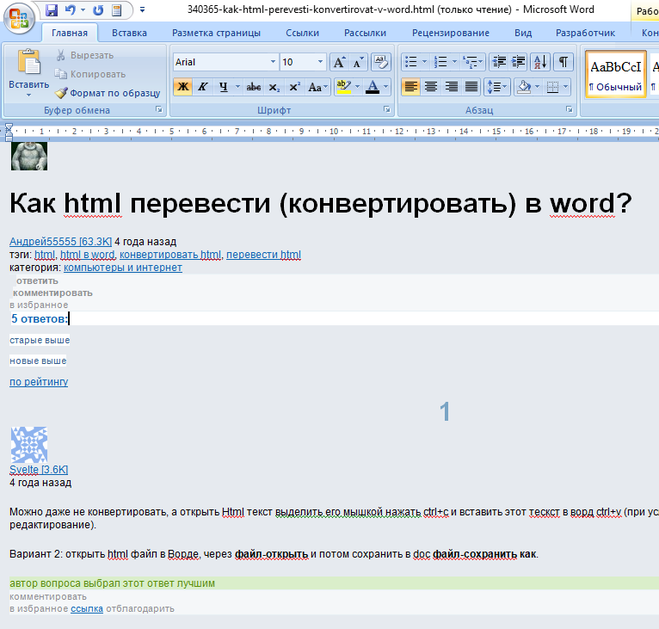Open the конвертировать html tag link
Viewport: 659px width, 629px height.
coord(170,255)
